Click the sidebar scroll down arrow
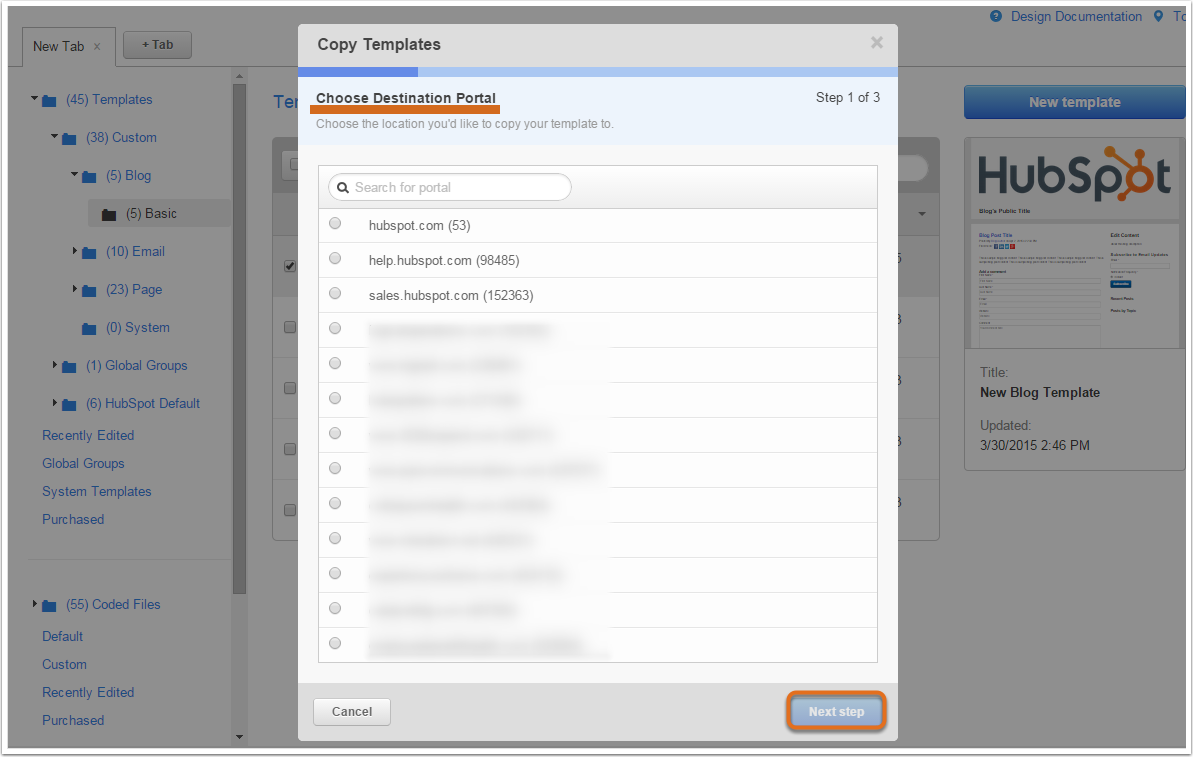The height and width of the screenshot is (757, 1193). [240, 736]
